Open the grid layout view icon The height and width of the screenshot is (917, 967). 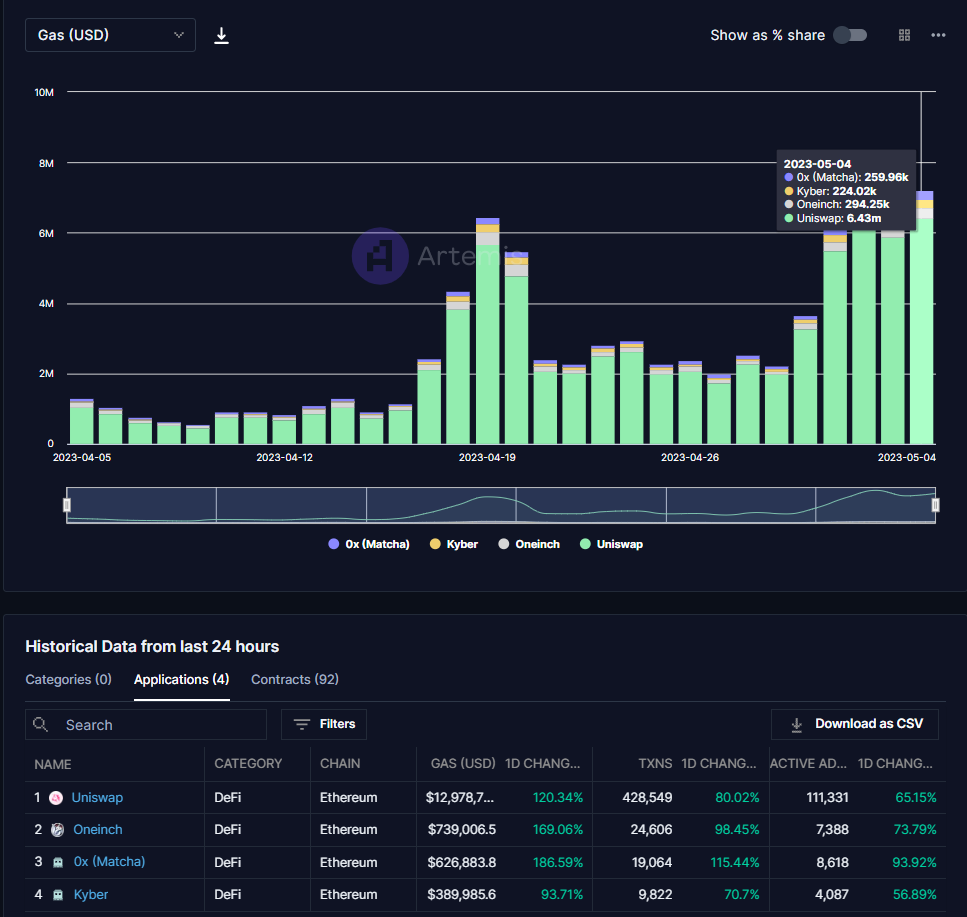tap(904, 35)
